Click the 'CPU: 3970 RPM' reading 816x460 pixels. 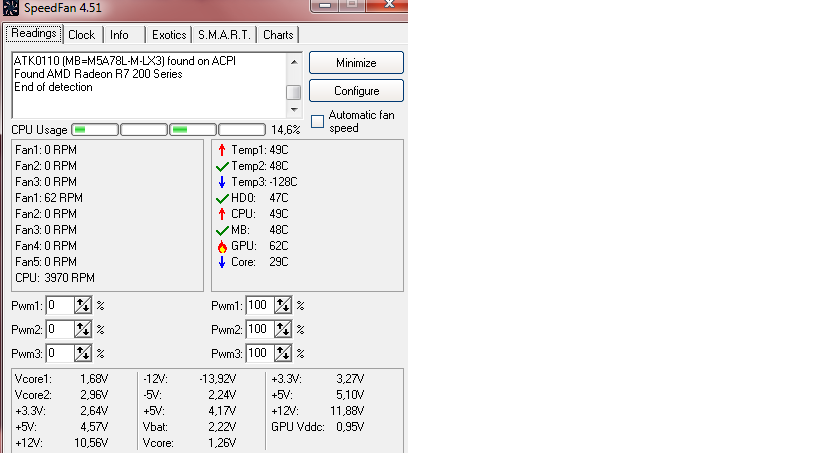tap(55, 278)
